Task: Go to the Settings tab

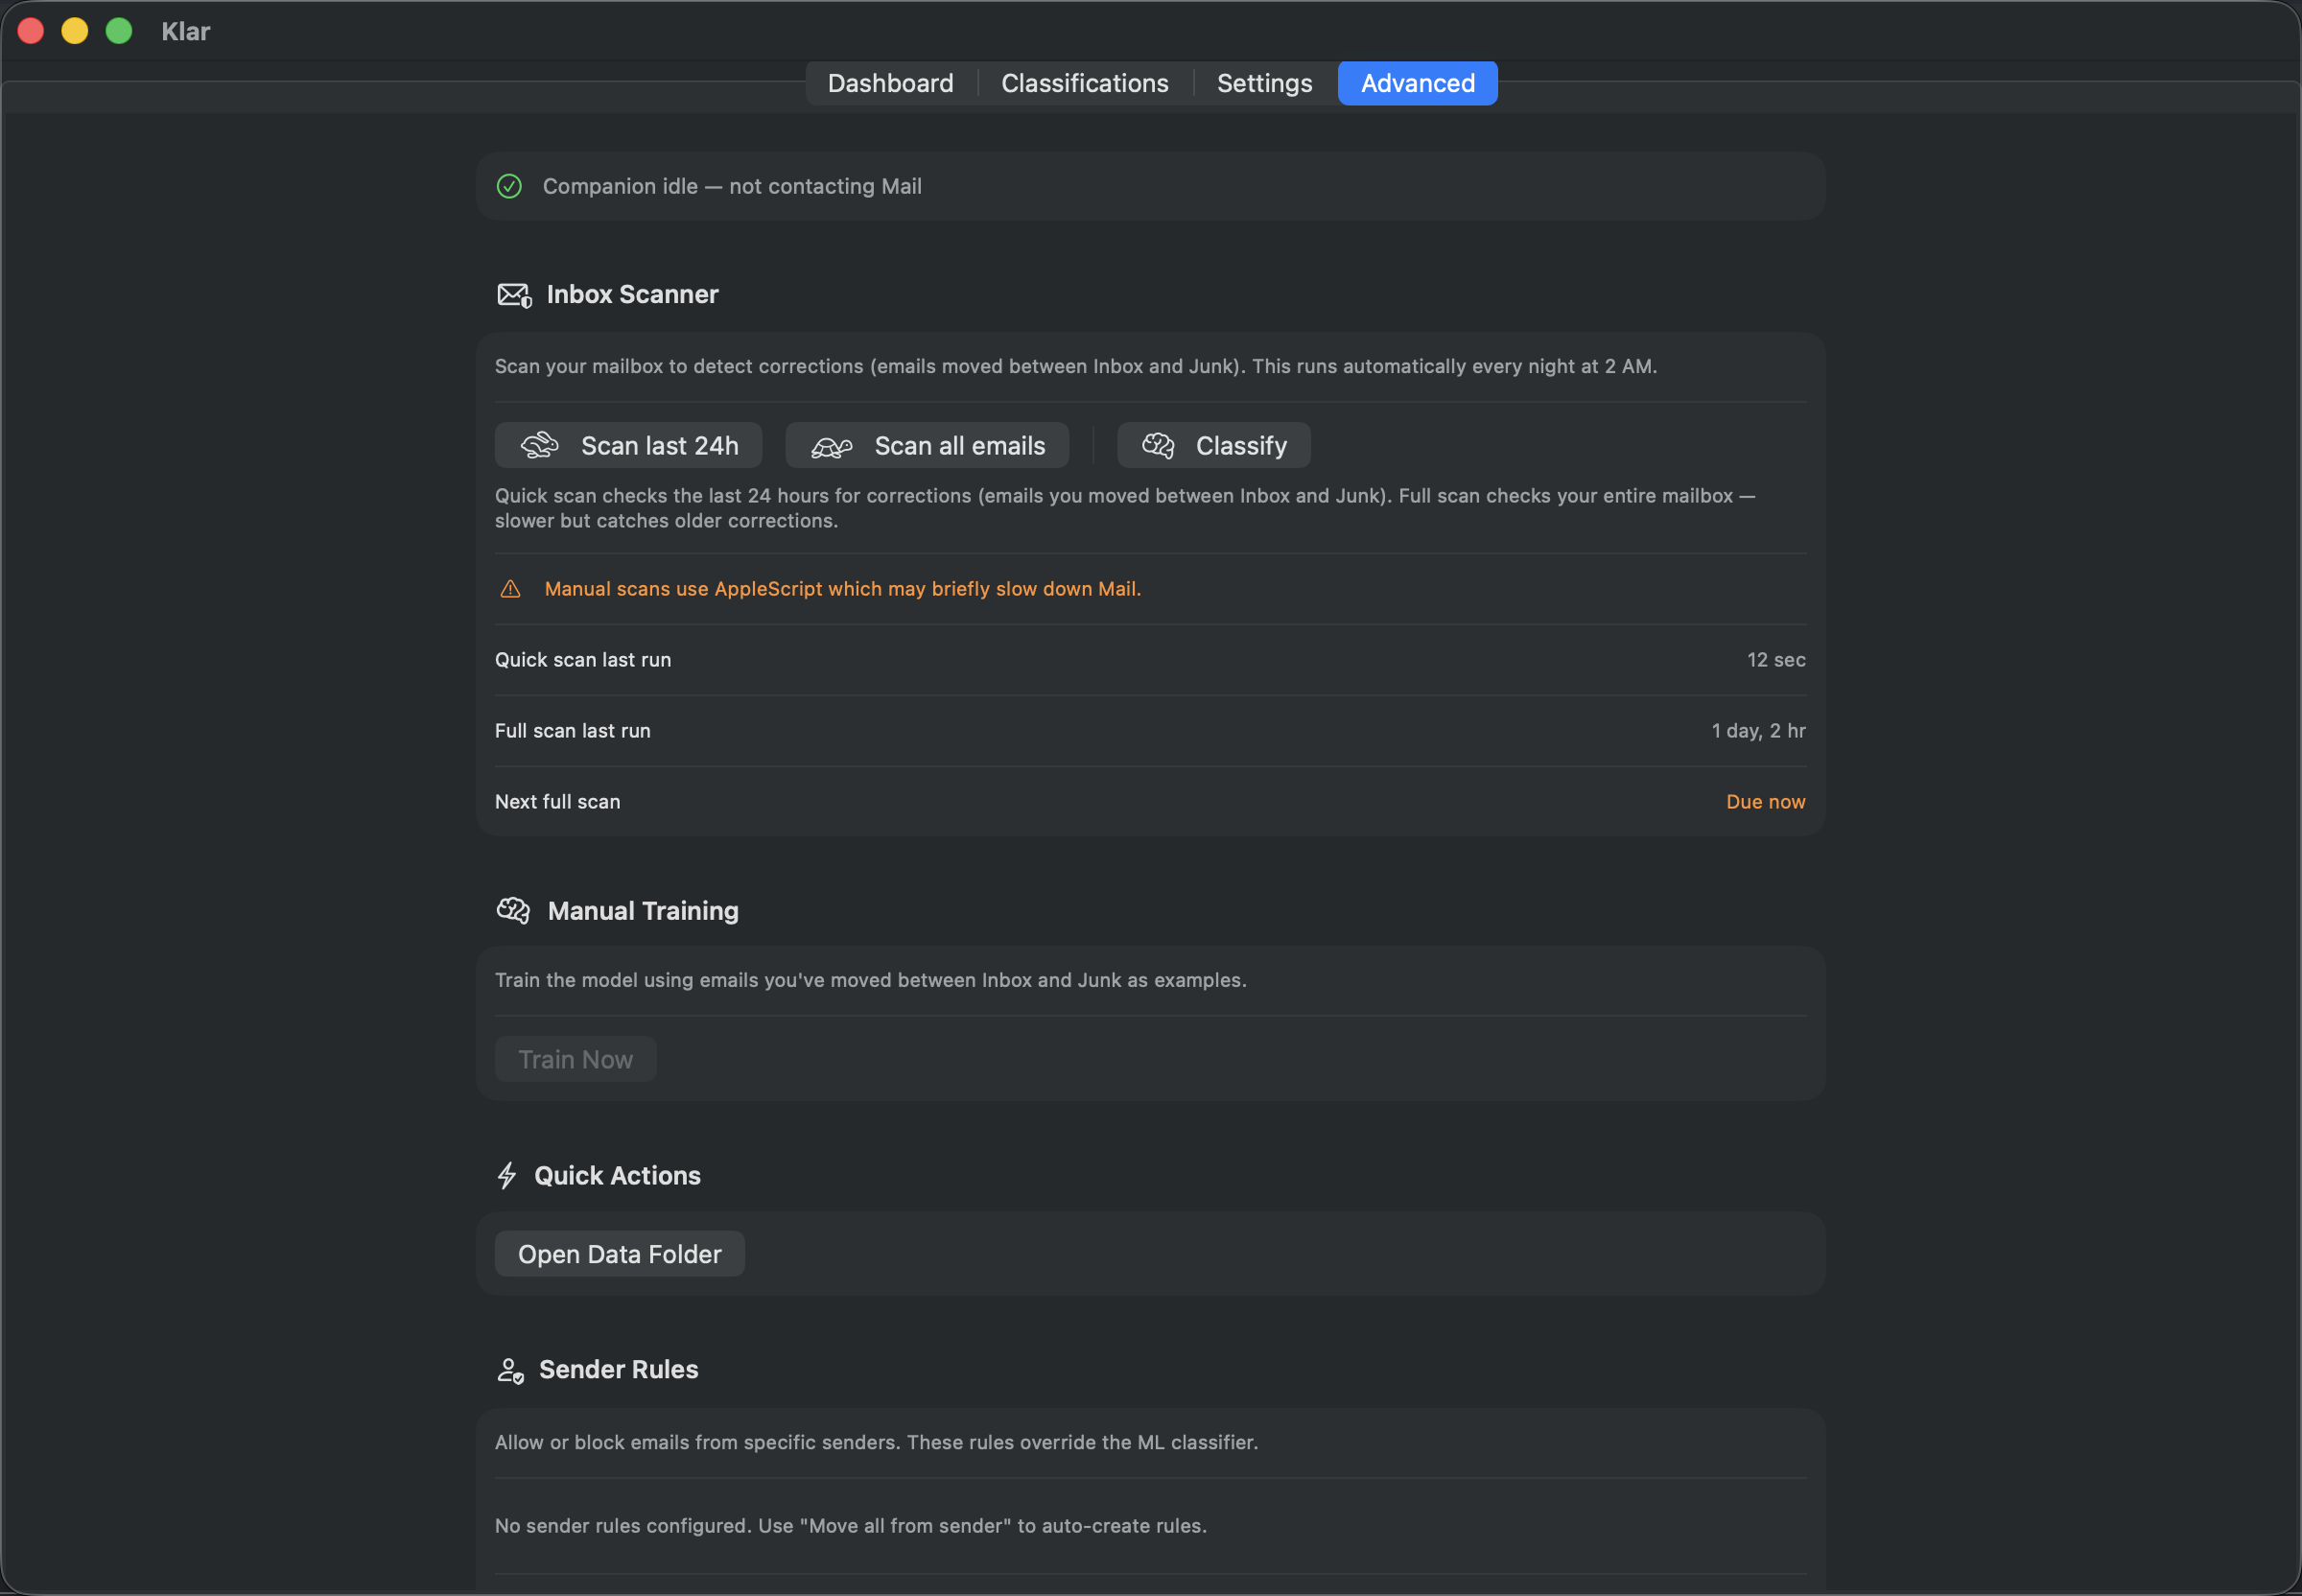Action: pos(1264,83)
